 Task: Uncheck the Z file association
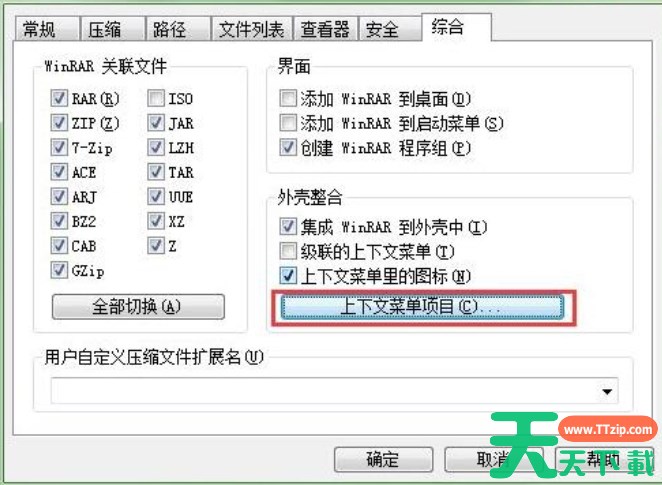pos(156,245)
